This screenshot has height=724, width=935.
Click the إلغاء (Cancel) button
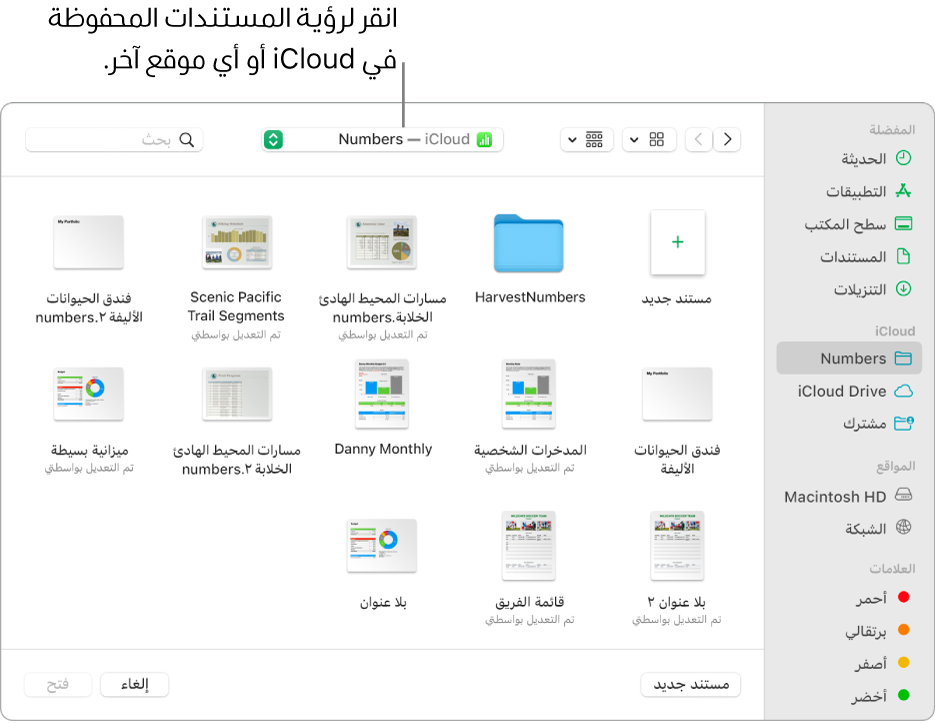pos(134,685)
